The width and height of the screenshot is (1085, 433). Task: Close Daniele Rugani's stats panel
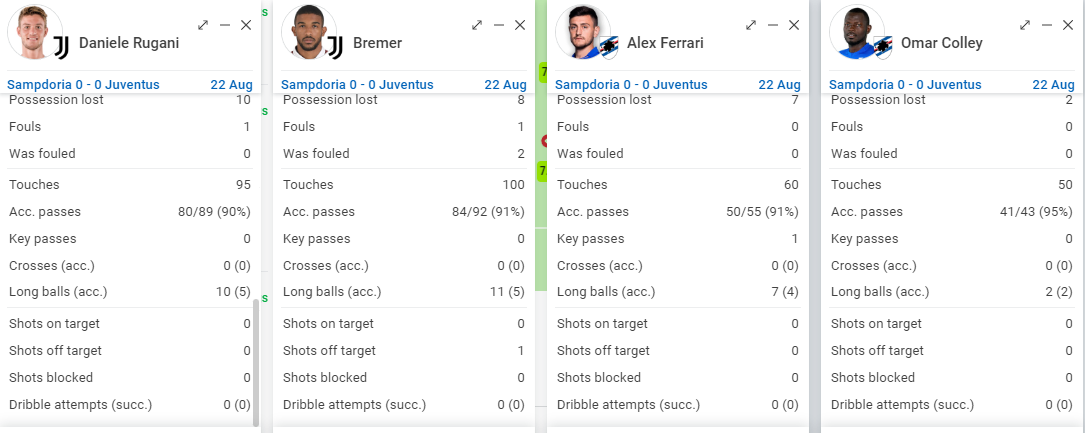[246, 25]
